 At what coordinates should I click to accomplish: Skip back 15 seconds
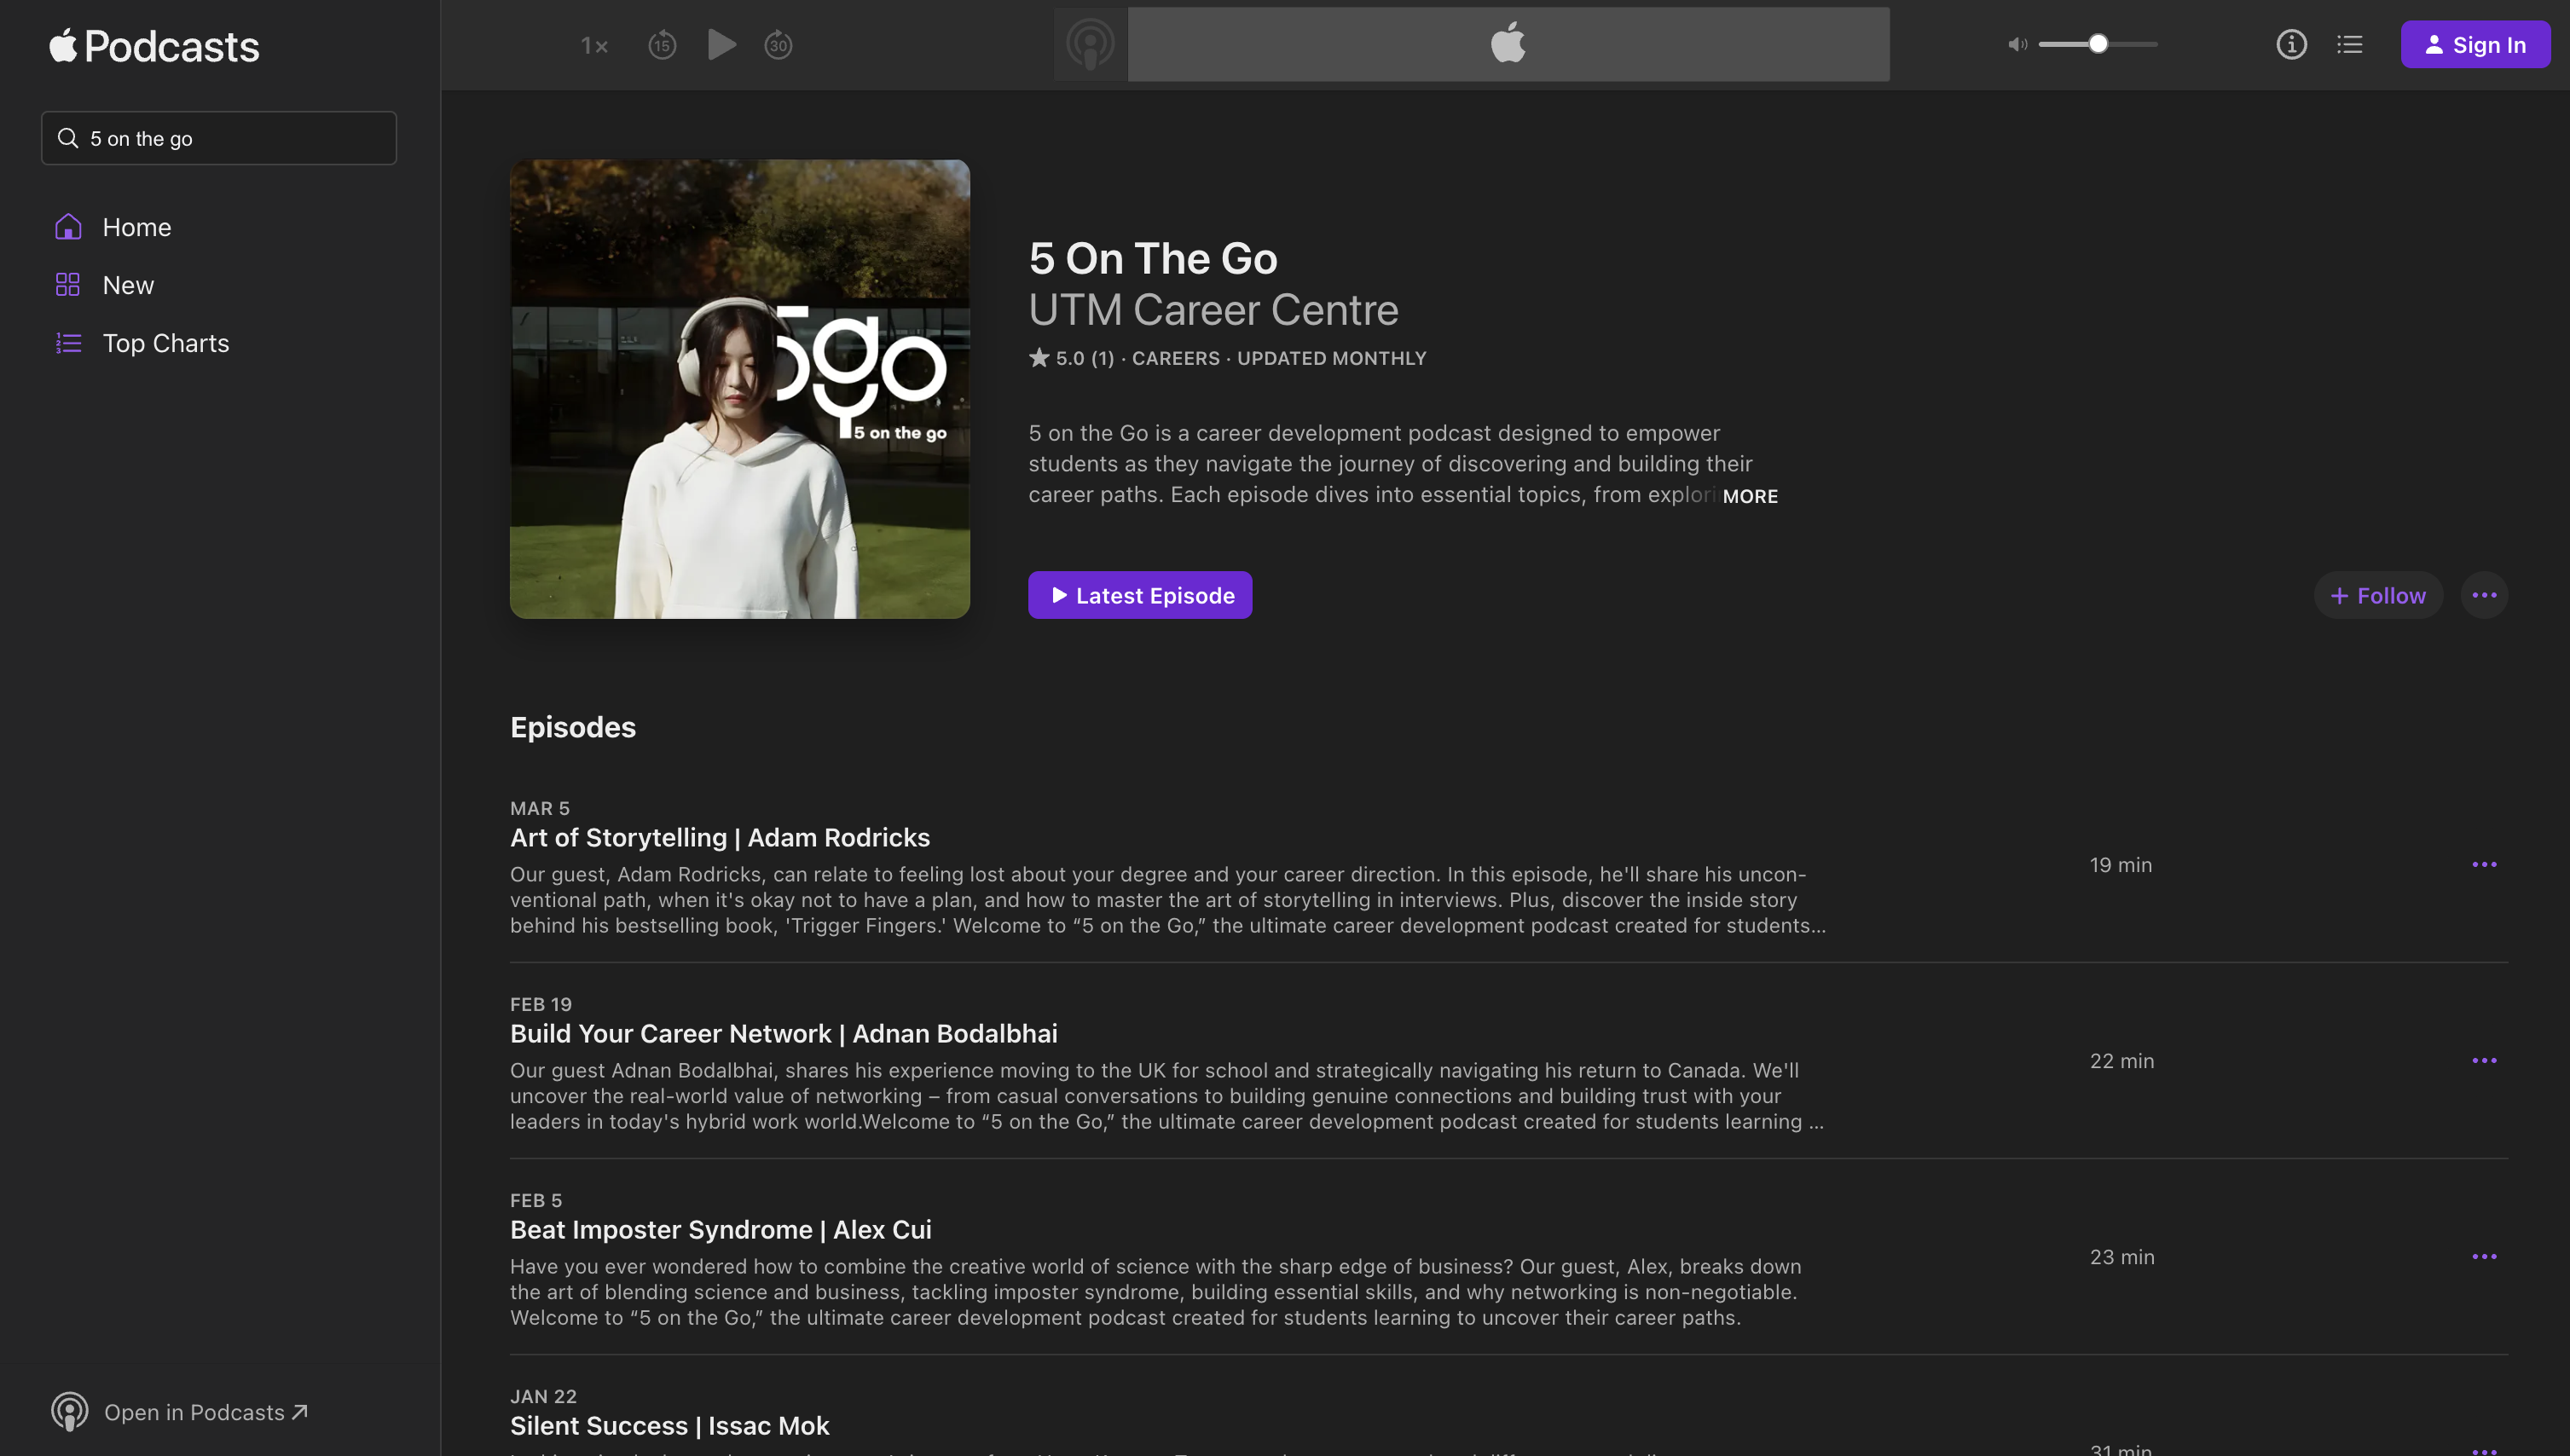(x=662, y=45)
